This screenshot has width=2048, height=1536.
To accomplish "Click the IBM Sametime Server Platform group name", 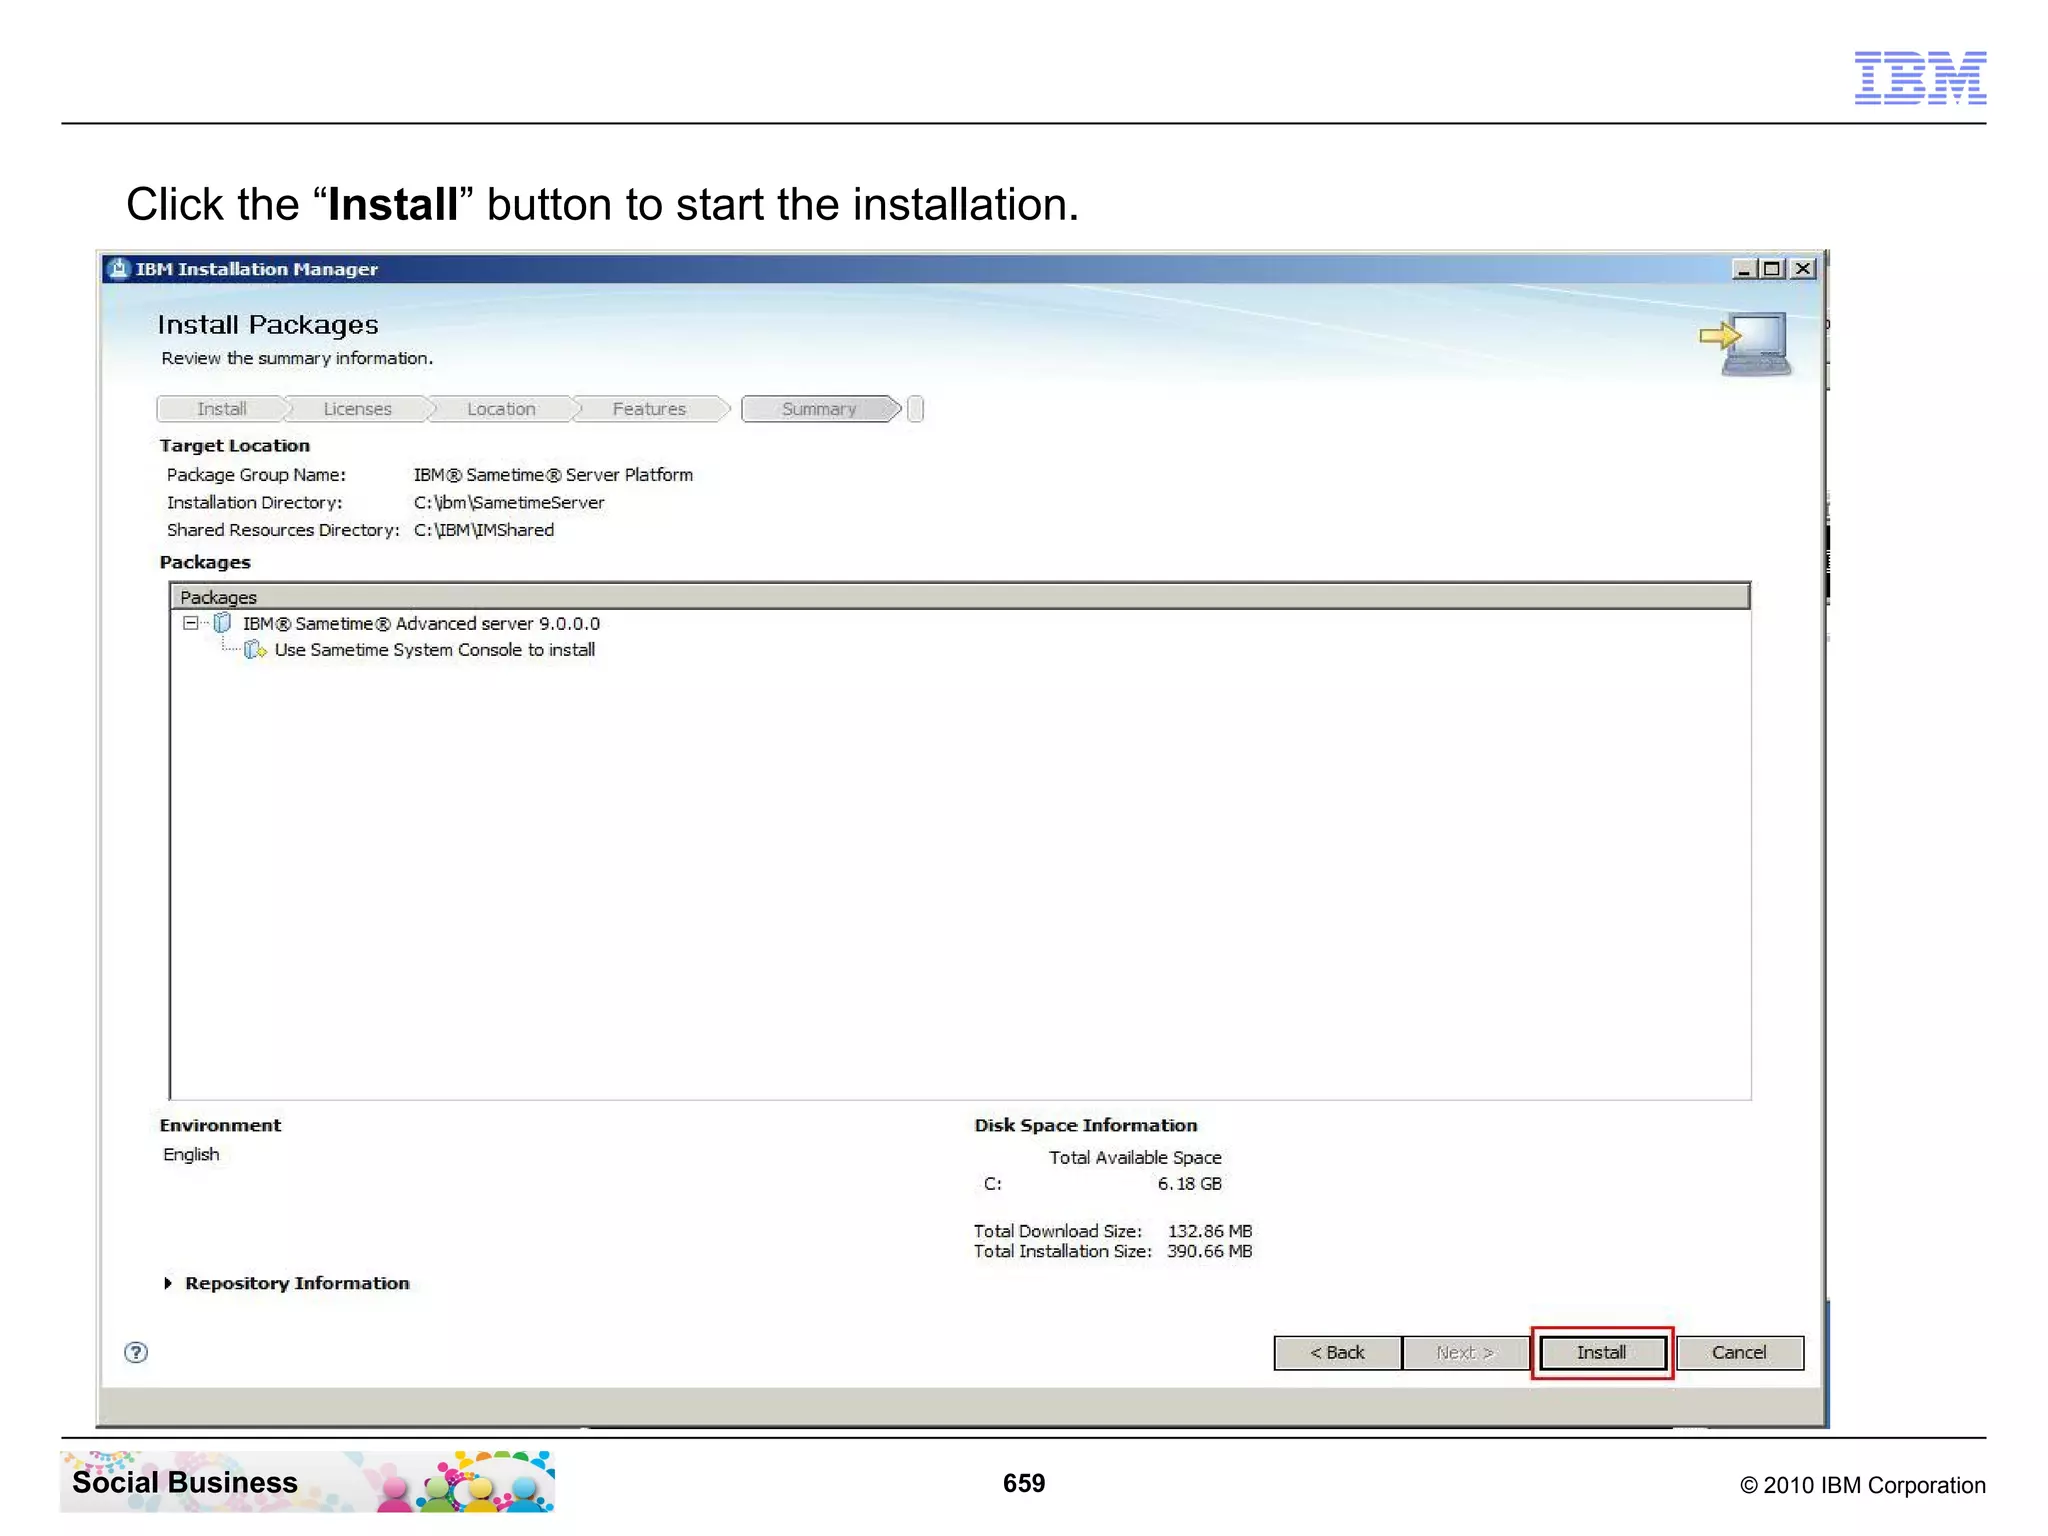I will 553,475.
